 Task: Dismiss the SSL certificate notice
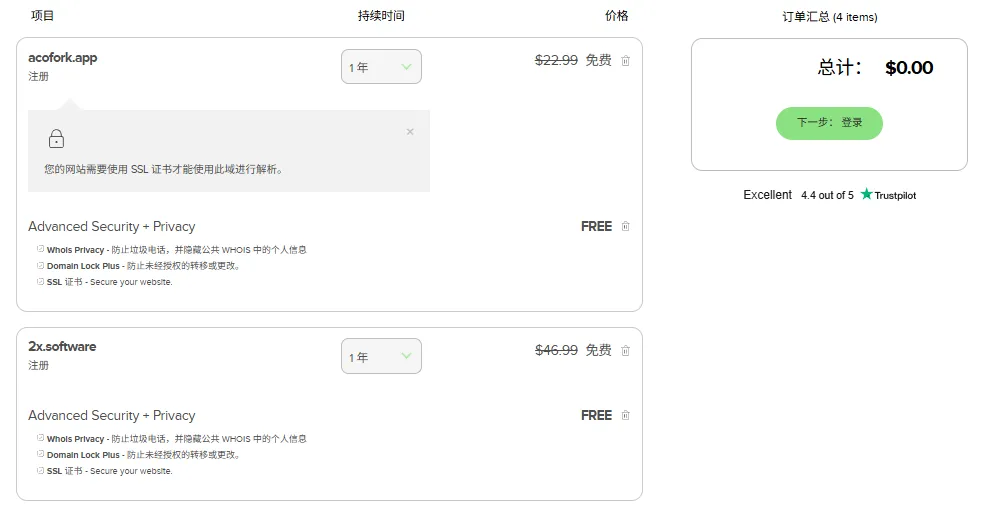pos(410,132)
